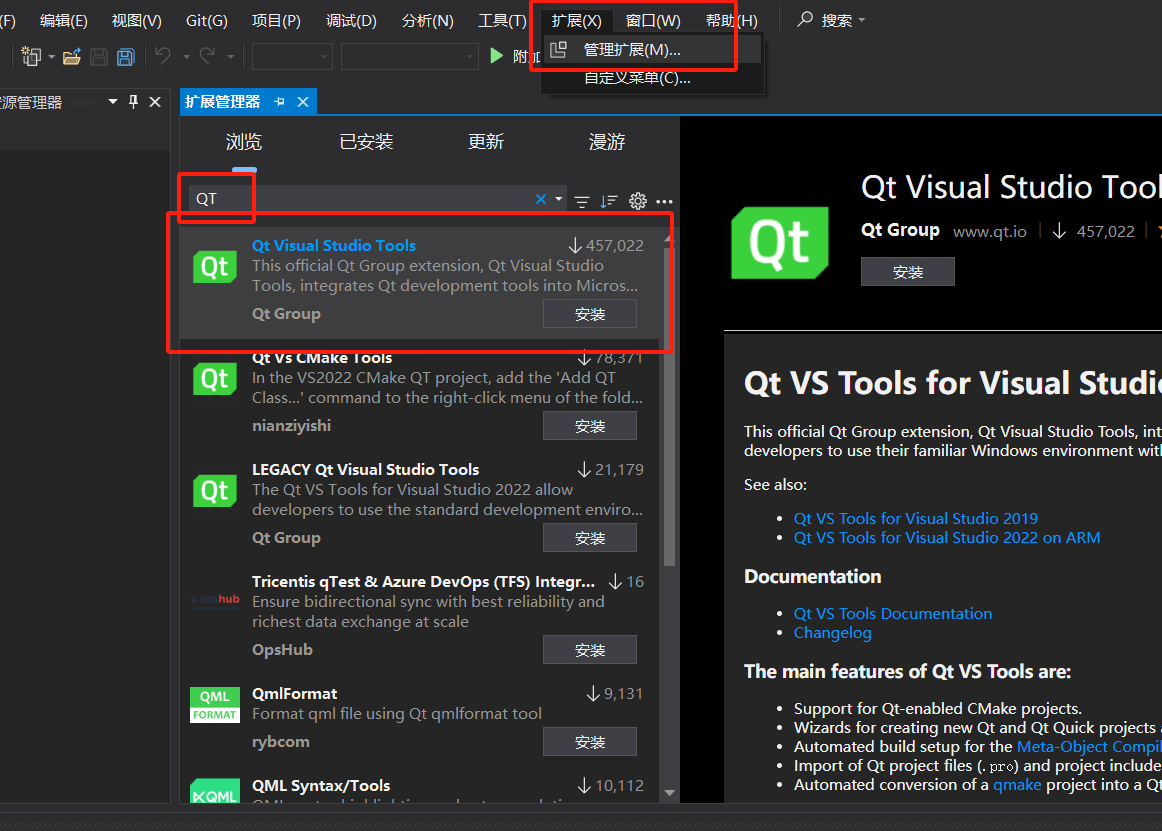1162x831 pixels.
Task: Click the Undo arrow icon
Action: pos(163,56)
